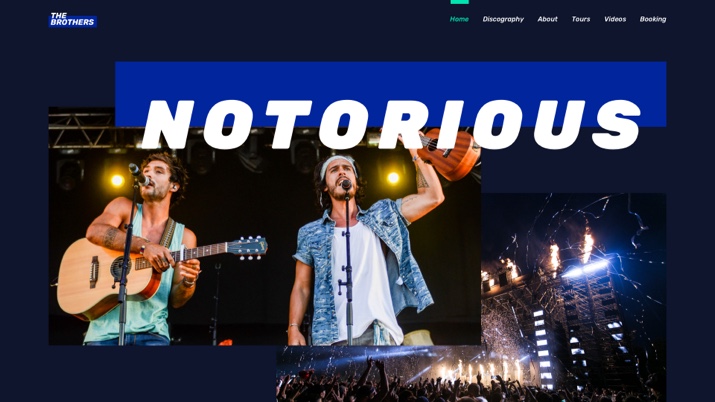Open the concert crowd photo
715x402 pixels.
(x=378, y=374)
